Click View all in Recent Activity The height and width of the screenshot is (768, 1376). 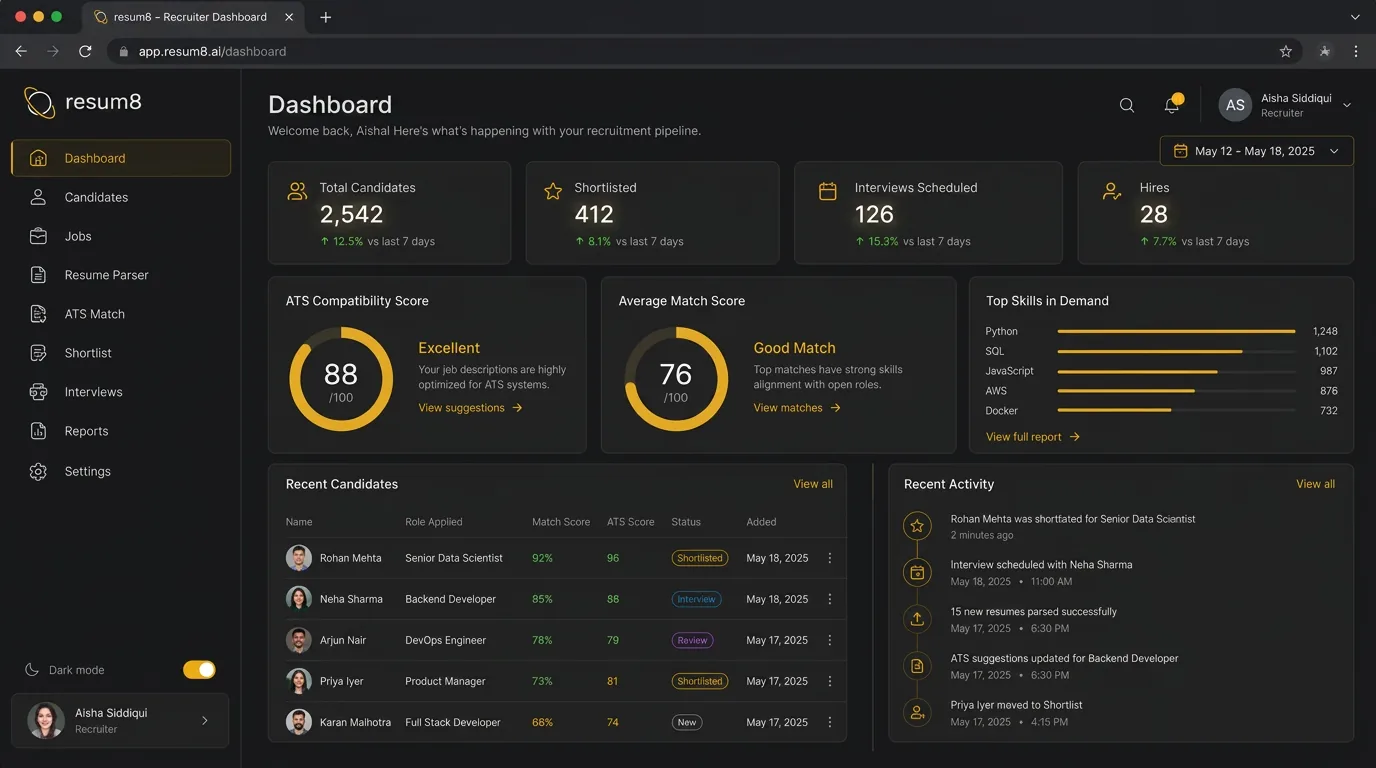pyautogui.click(x=1315, y=484)
